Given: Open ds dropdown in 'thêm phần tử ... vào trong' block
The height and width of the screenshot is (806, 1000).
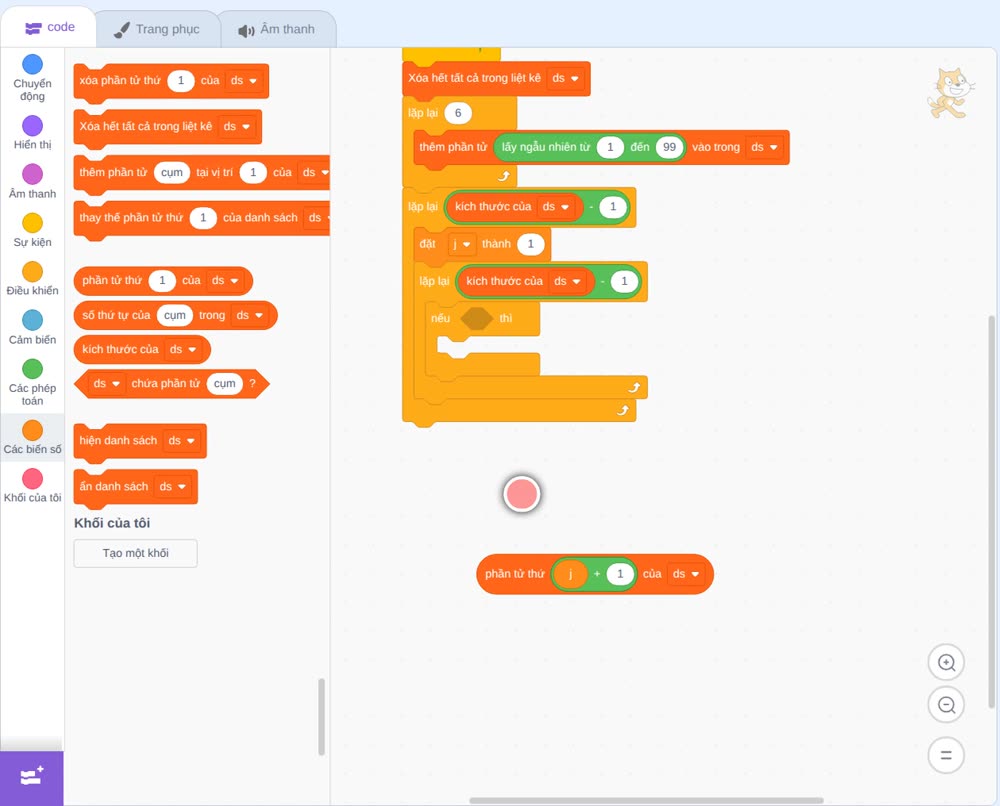Looking at the screenshot, I should point(764,147).
